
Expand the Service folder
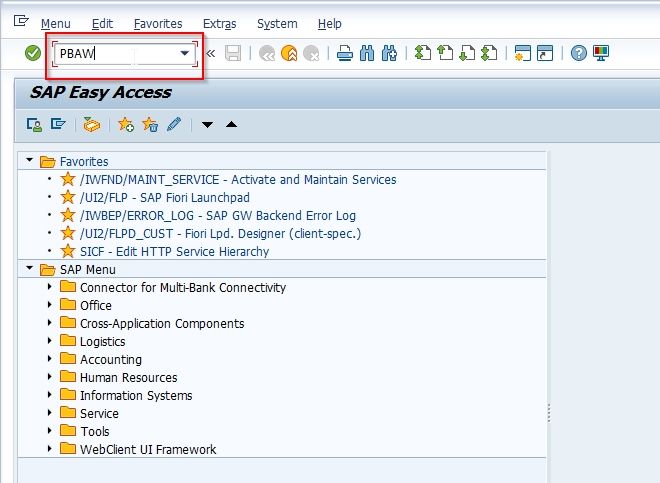pyautogui.click(x=50, y=413)
